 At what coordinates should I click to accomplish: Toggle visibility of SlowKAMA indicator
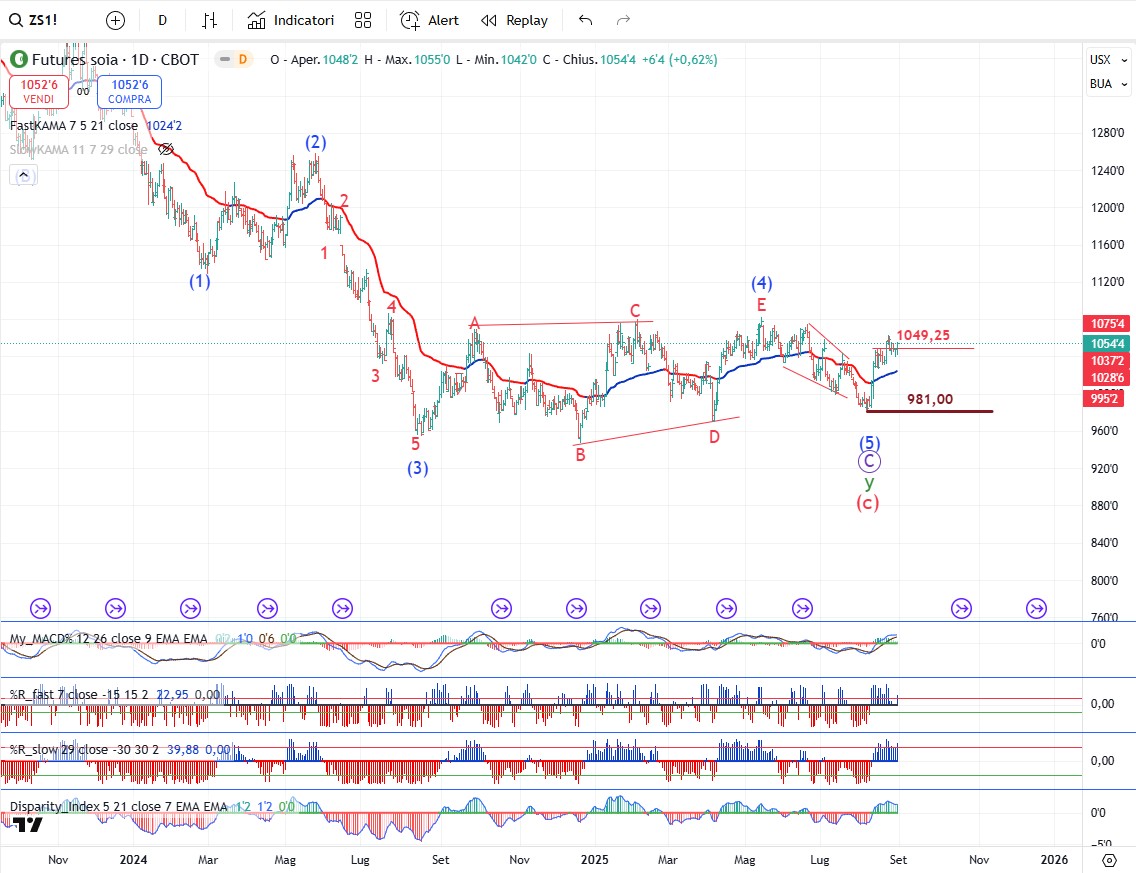click(166, 150)
